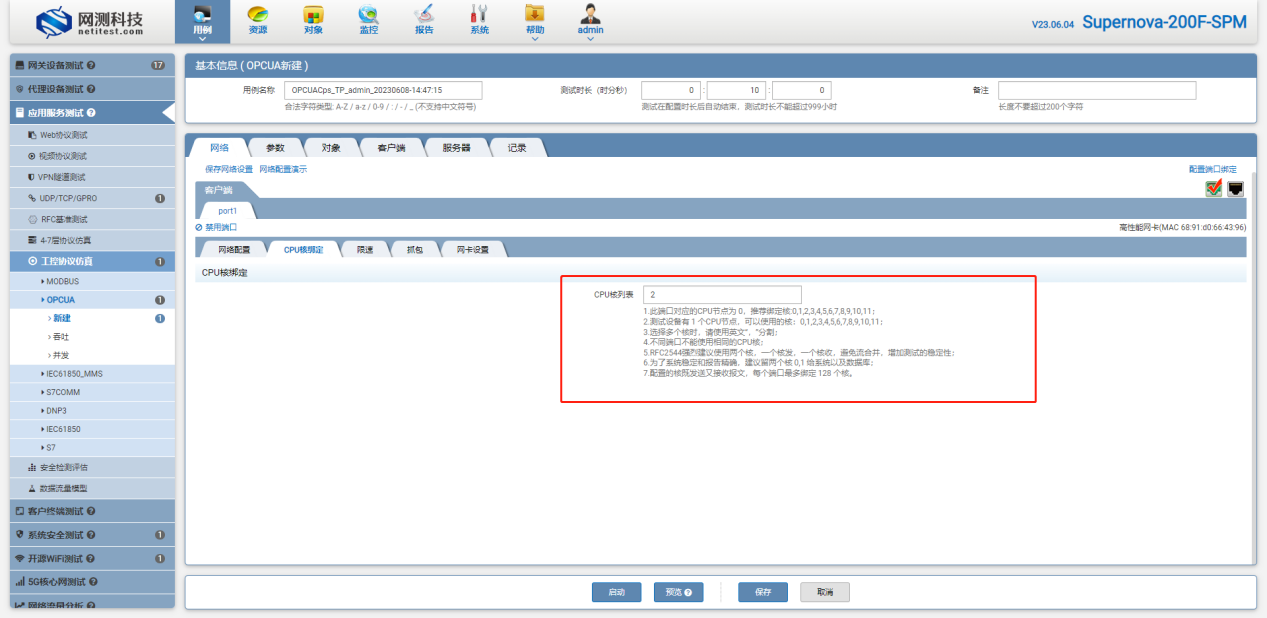This screenshot has height=618, width=1267.
Task: Click the green checkmark port icon
Action: click(1214, 188)
